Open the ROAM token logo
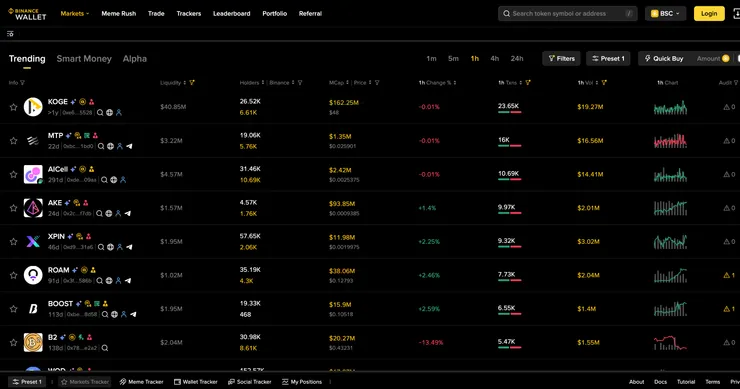Screen dimensions: 740x389 point(33,275)
